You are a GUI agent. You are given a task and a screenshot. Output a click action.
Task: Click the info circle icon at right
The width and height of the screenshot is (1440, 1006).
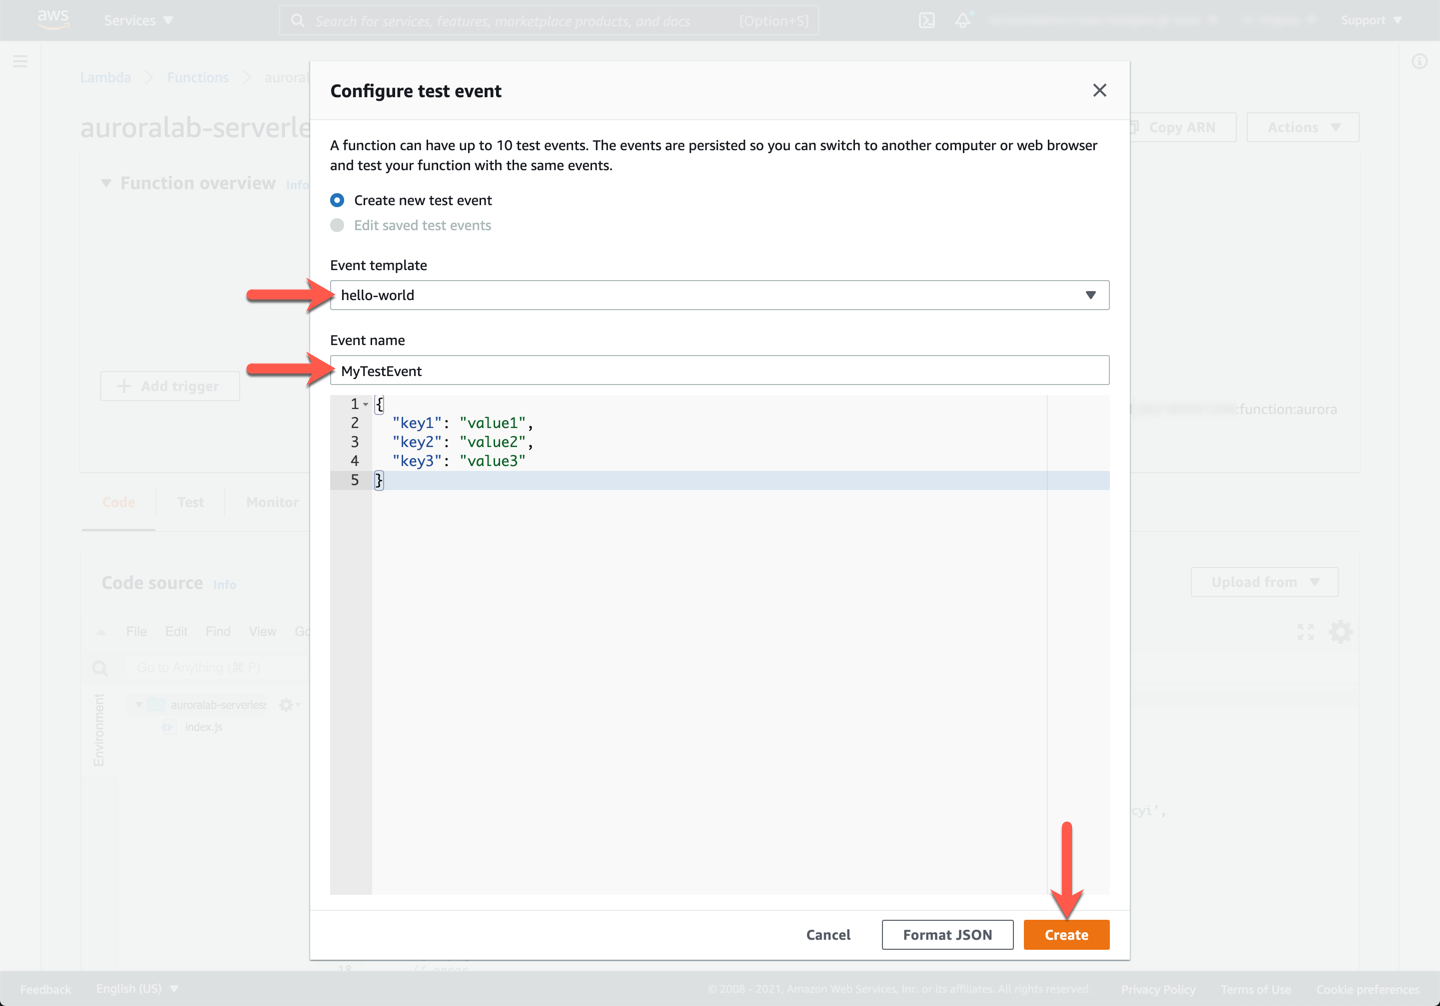[1419, 62]
